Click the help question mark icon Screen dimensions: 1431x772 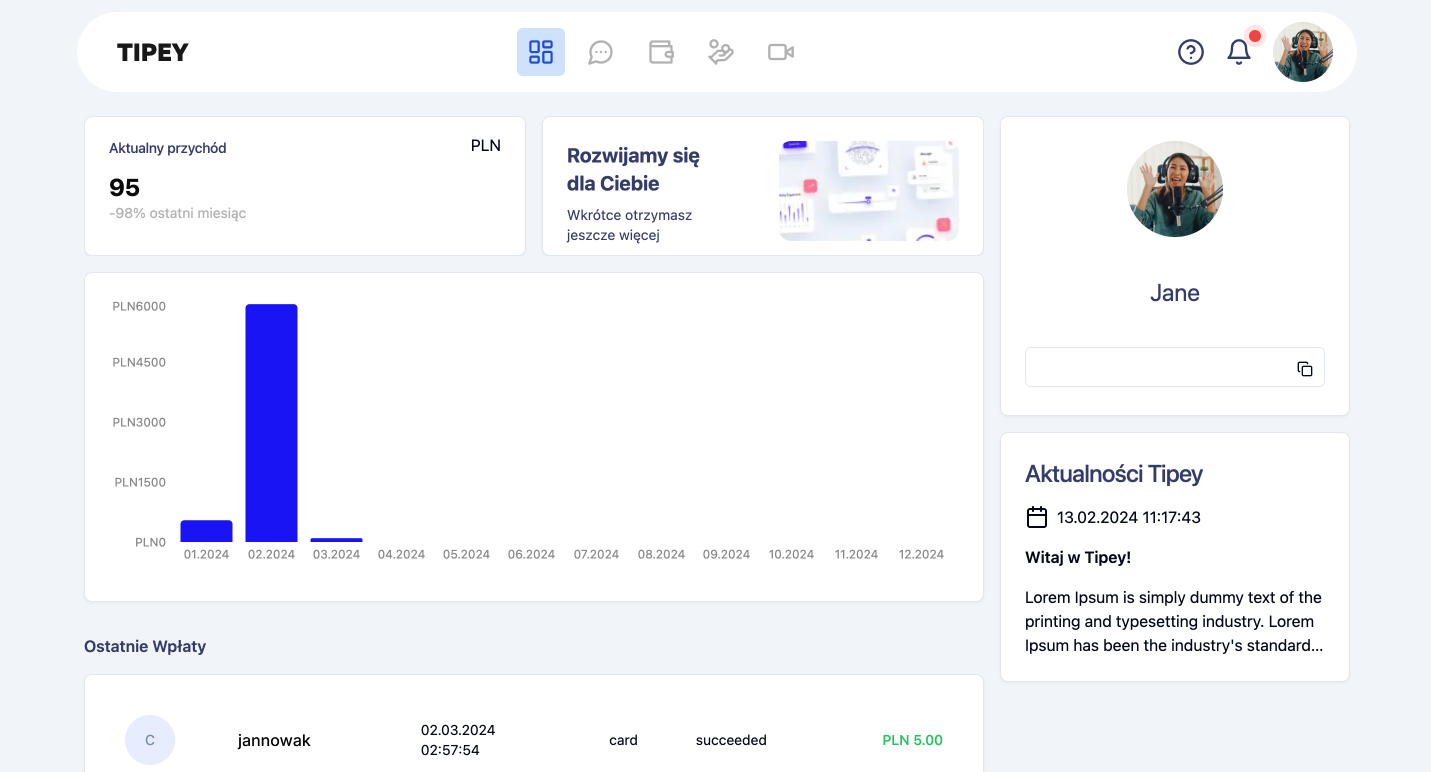coord(1190,52)
